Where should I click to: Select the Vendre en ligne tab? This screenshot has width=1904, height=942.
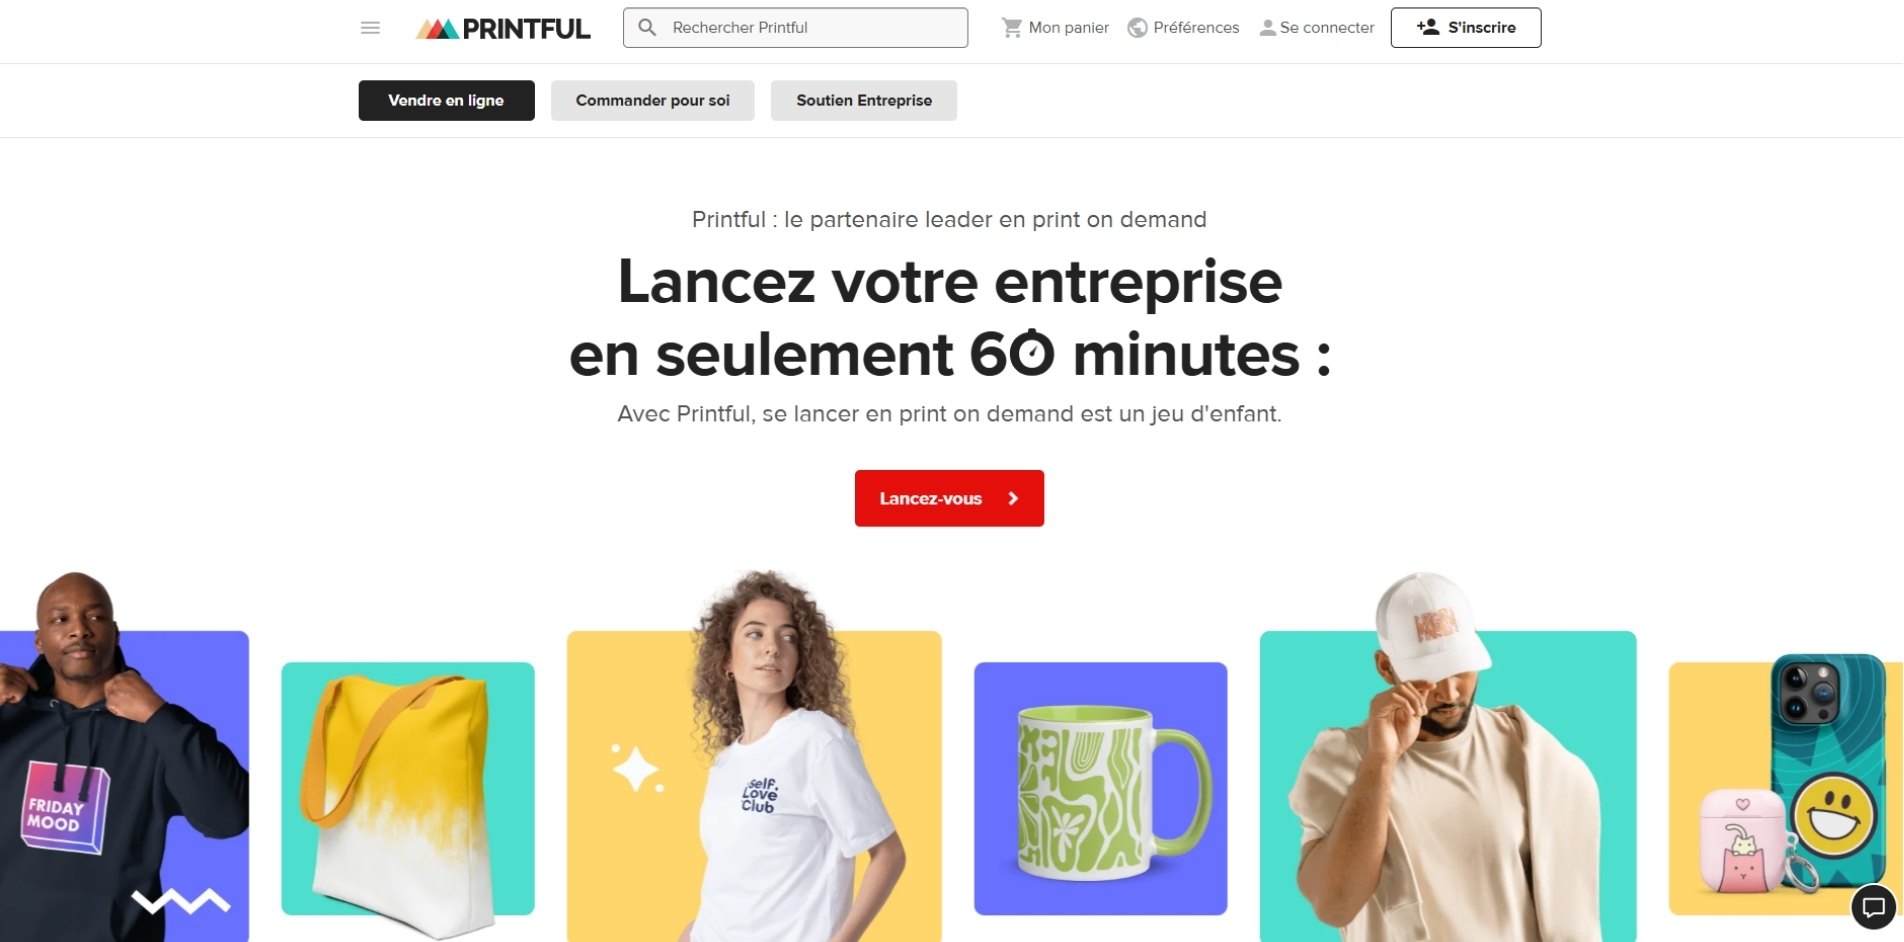(x=446, y=100)
